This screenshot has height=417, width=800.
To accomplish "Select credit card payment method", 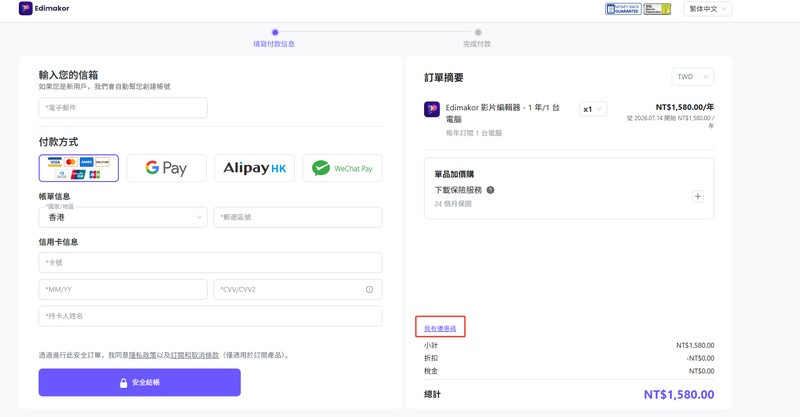I will tap(79, 168).
